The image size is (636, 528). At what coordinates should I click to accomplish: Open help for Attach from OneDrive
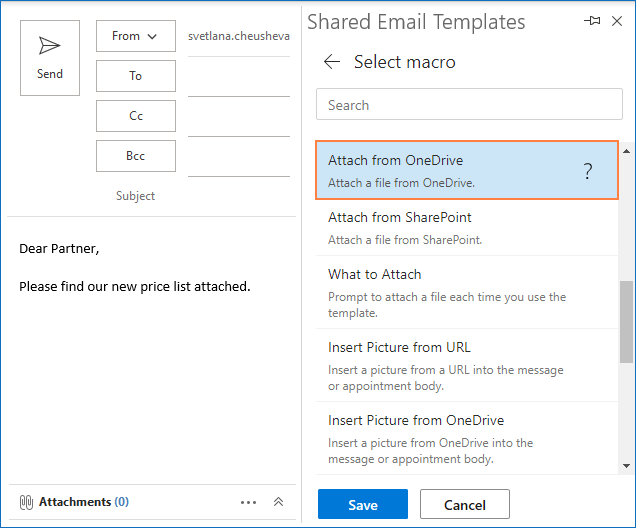coord(588,171)
